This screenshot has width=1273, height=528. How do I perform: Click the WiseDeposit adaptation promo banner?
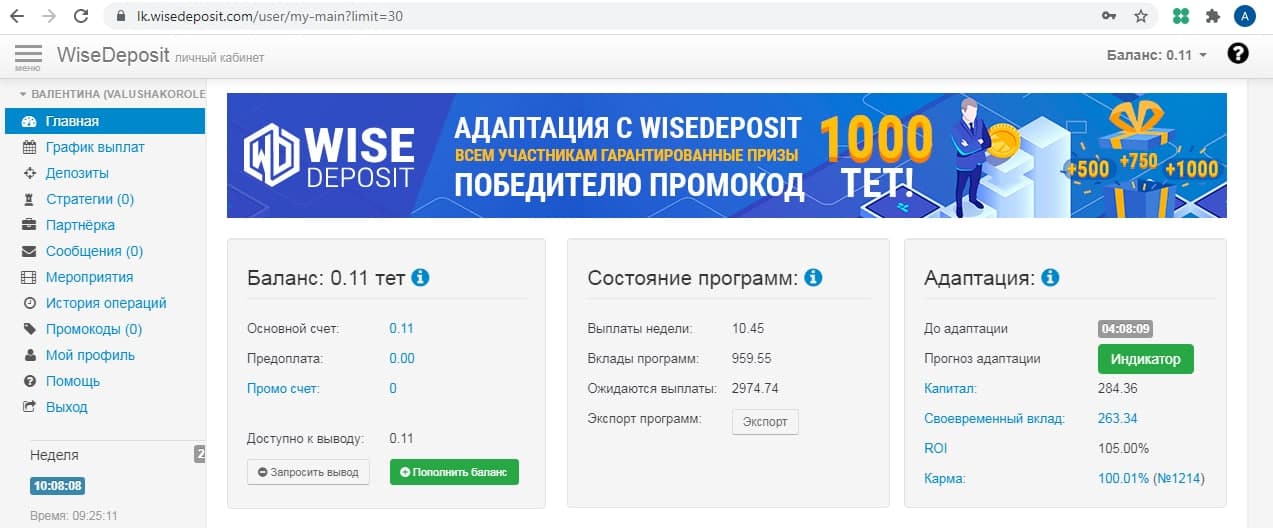pos(726,155)
